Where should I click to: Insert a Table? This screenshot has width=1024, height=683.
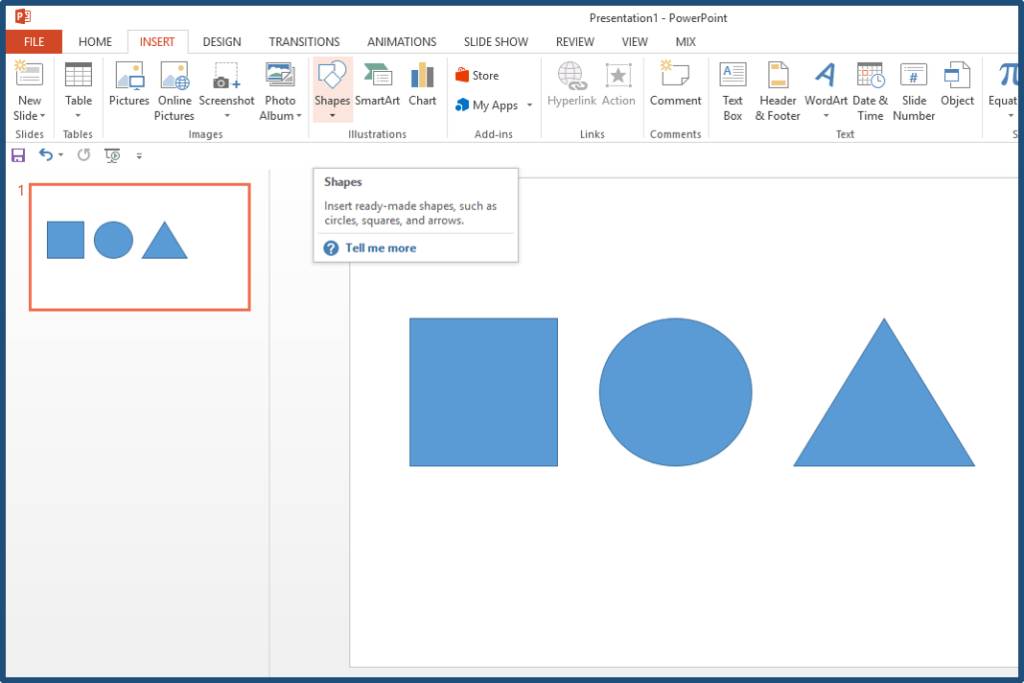point(77,90)
